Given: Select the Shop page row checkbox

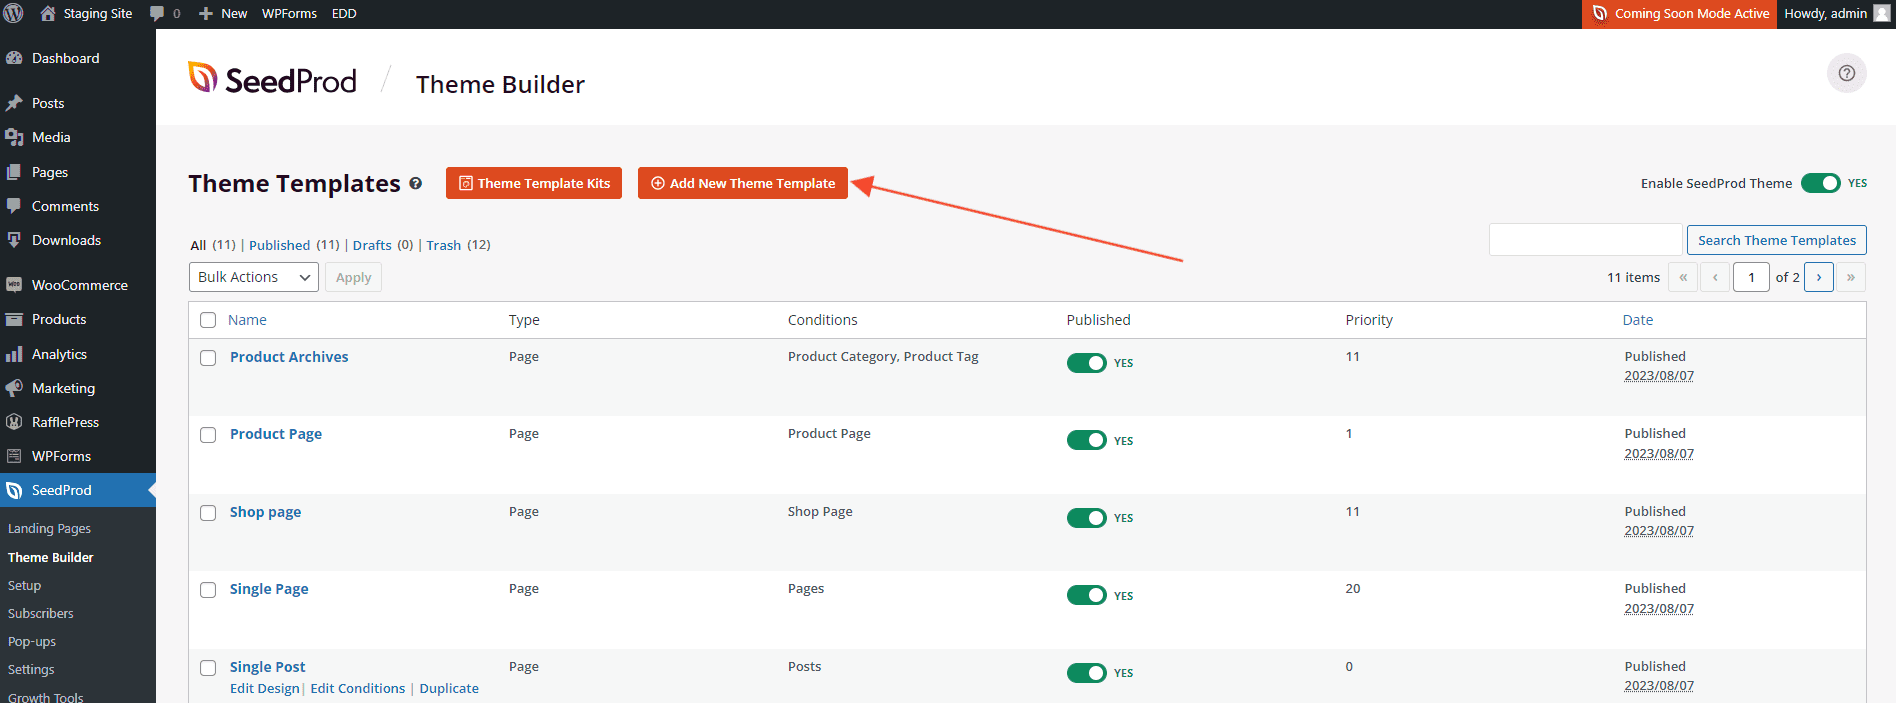Looking at the screenshot, I should click(x=208, y=513).
